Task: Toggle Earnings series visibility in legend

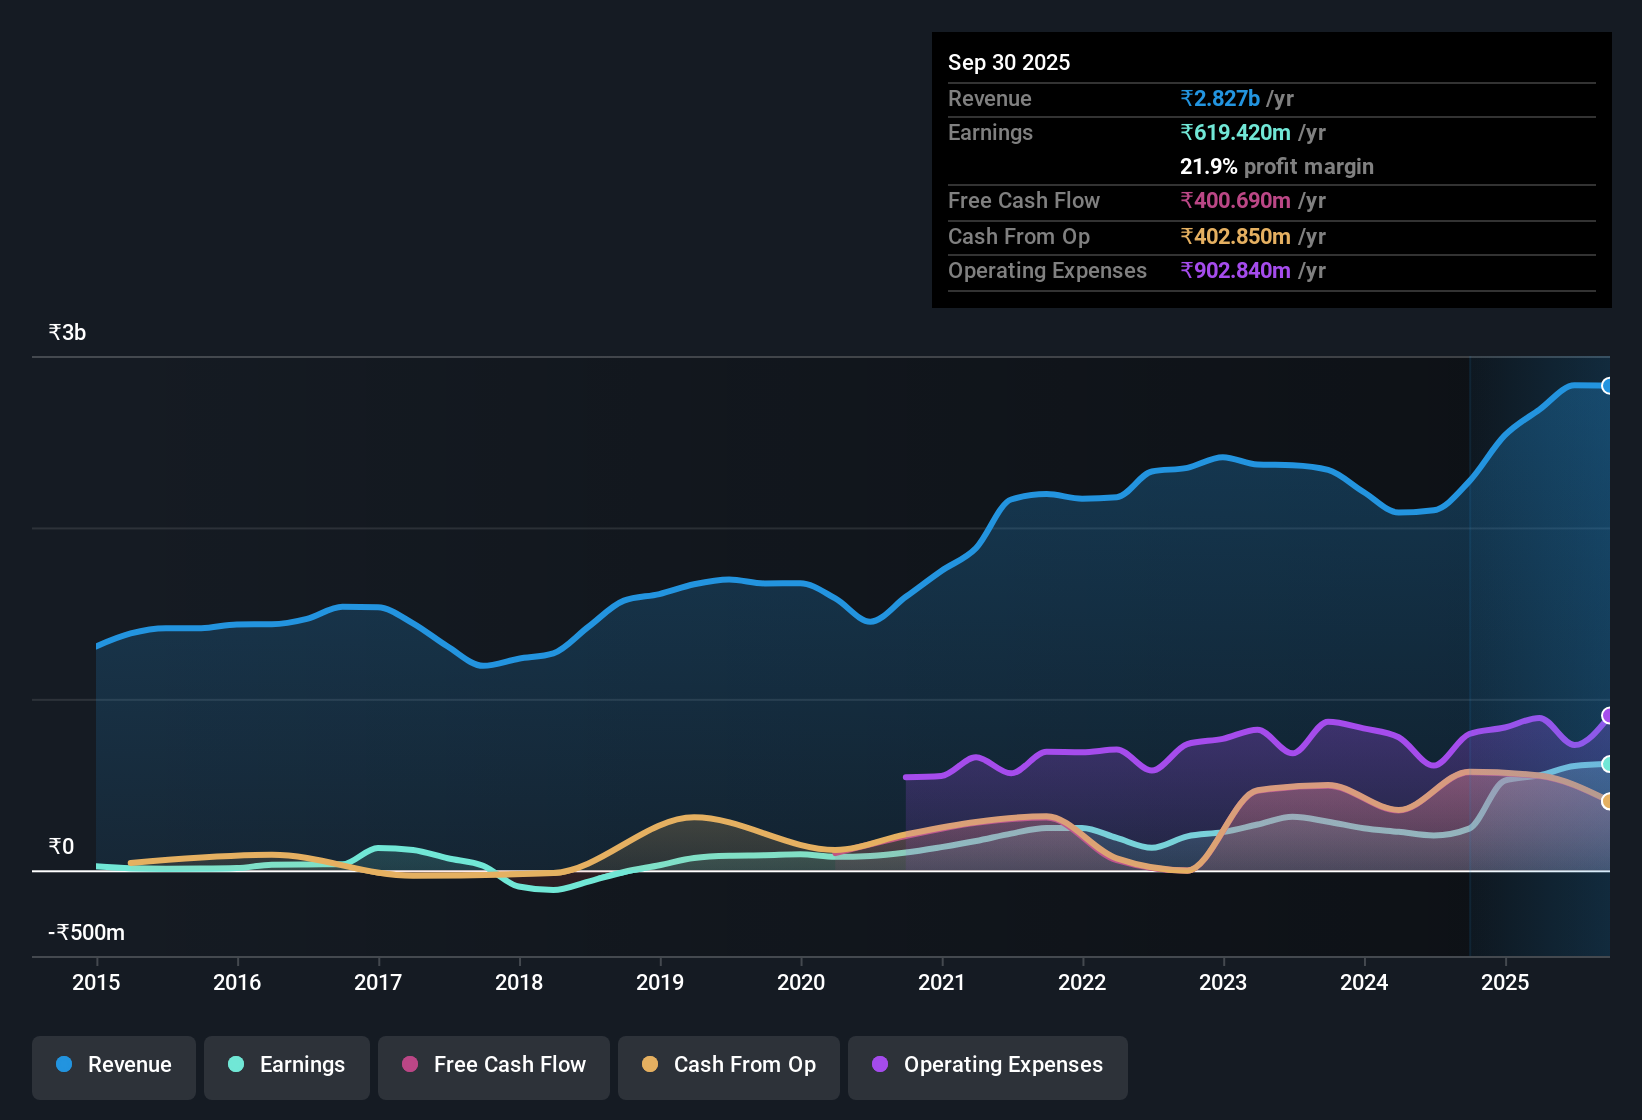Action: (287, 1065)
